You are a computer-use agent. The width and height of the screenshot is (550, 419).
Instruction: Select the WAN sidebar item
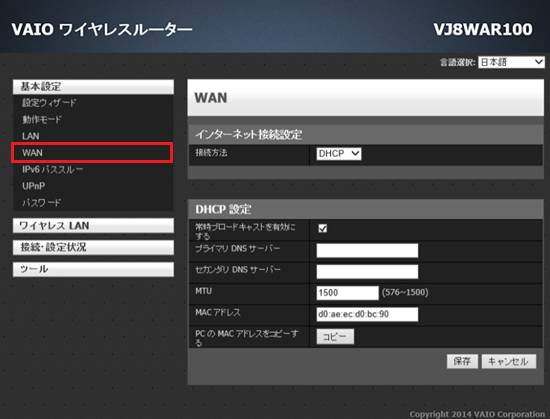92,153
